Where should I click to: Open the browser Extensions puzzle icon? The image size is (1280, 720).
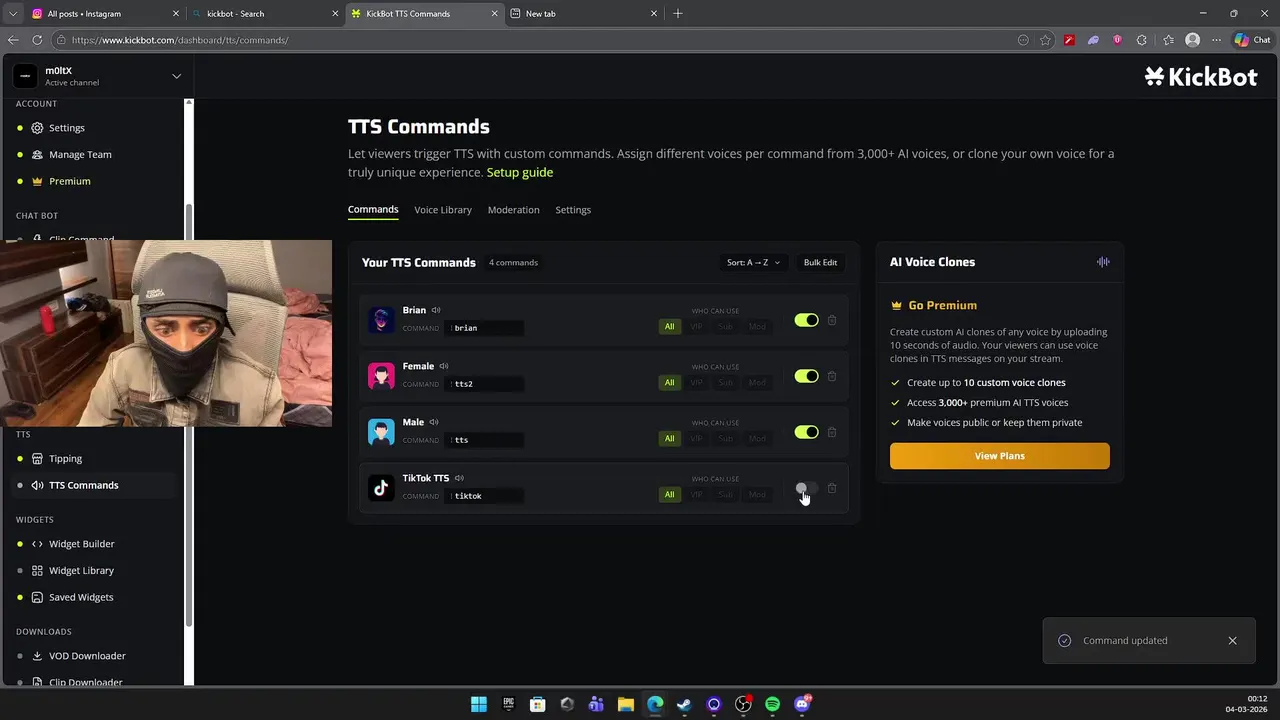coord(1141,40)
